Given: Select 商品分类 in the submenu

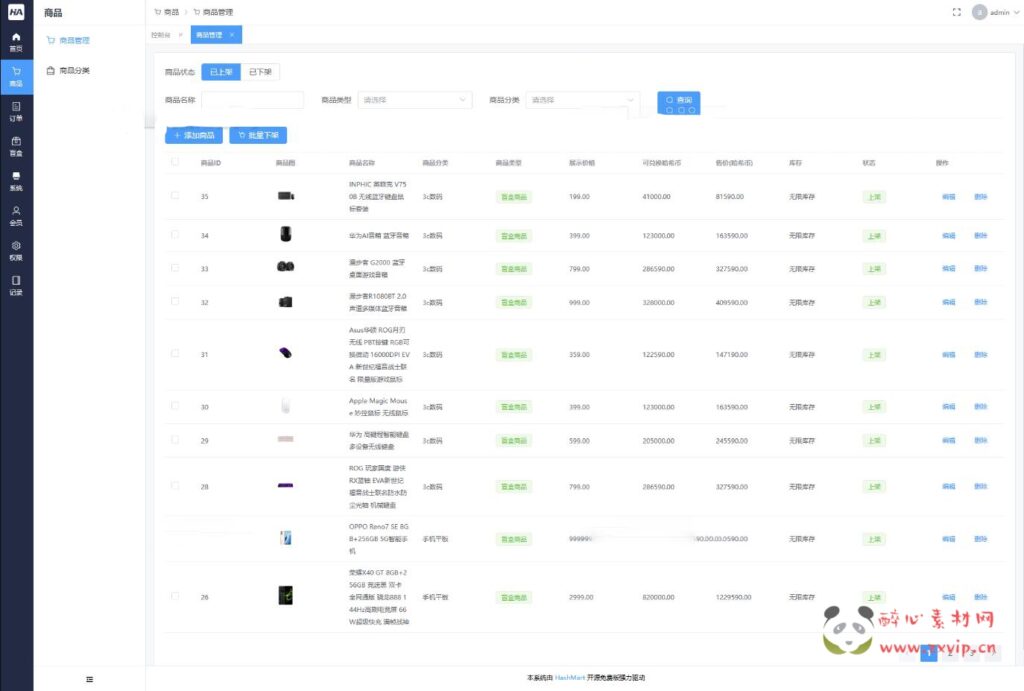Looking at the screenshot, I should click(x=74, y=71).
